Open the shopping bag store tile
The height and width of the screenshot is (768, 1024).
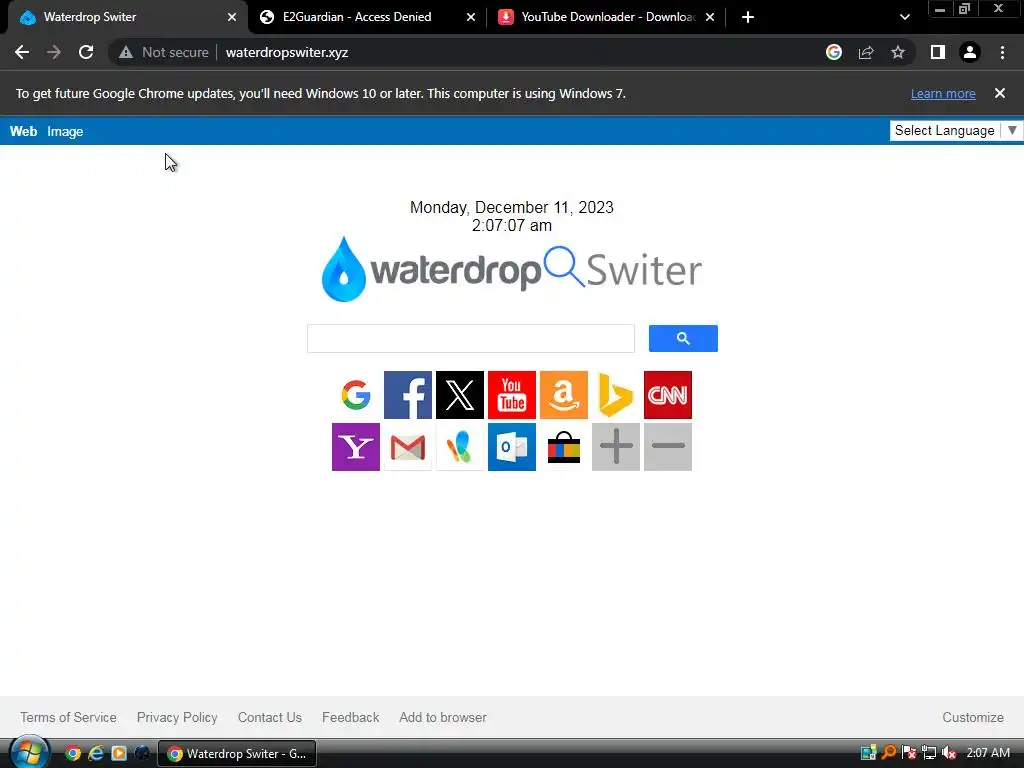click(x=564, y=447)
